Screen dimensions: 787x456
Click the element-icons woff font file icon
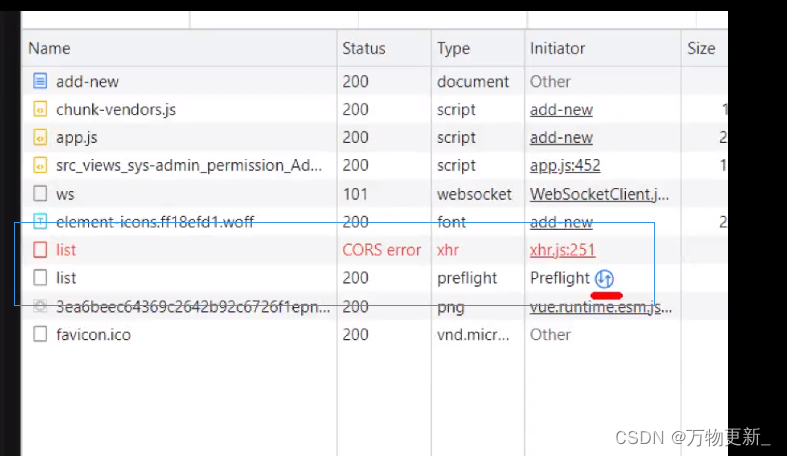tap(40, 221)
